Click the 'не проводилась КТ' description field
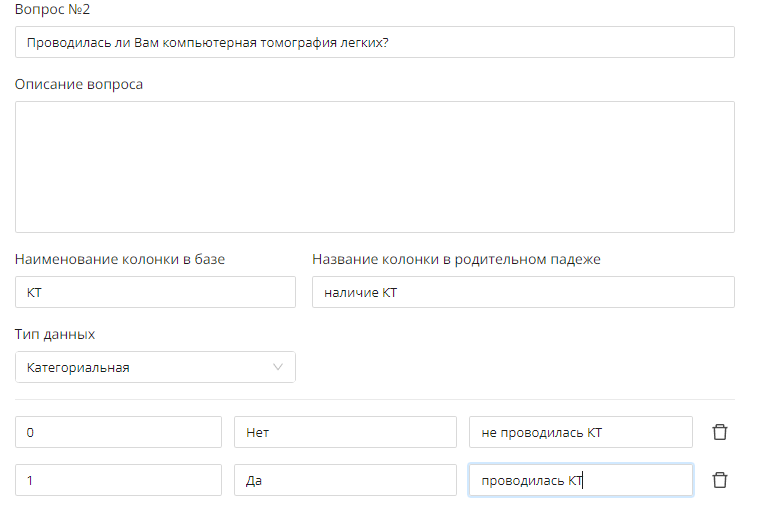 (580, 432)
